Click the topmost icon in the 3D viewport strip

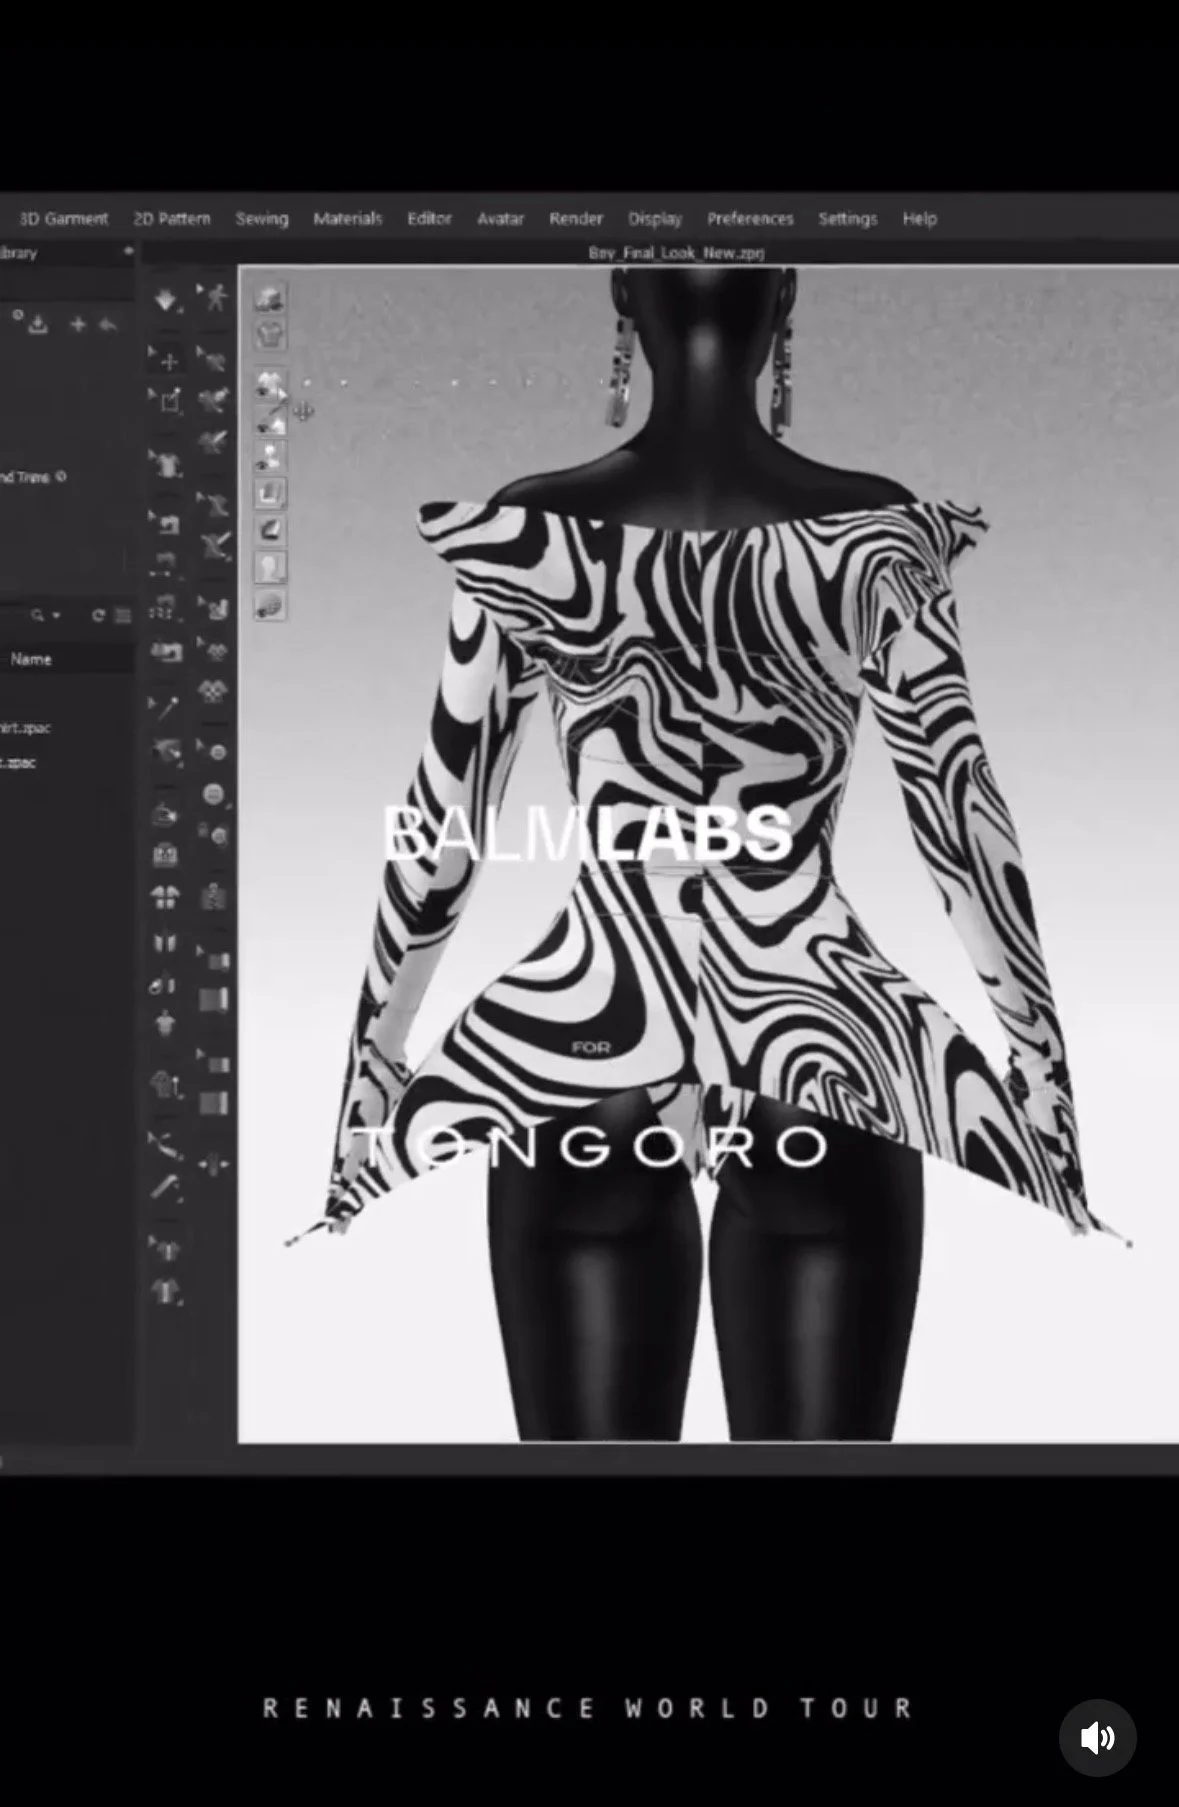click(x=269, y=298)
